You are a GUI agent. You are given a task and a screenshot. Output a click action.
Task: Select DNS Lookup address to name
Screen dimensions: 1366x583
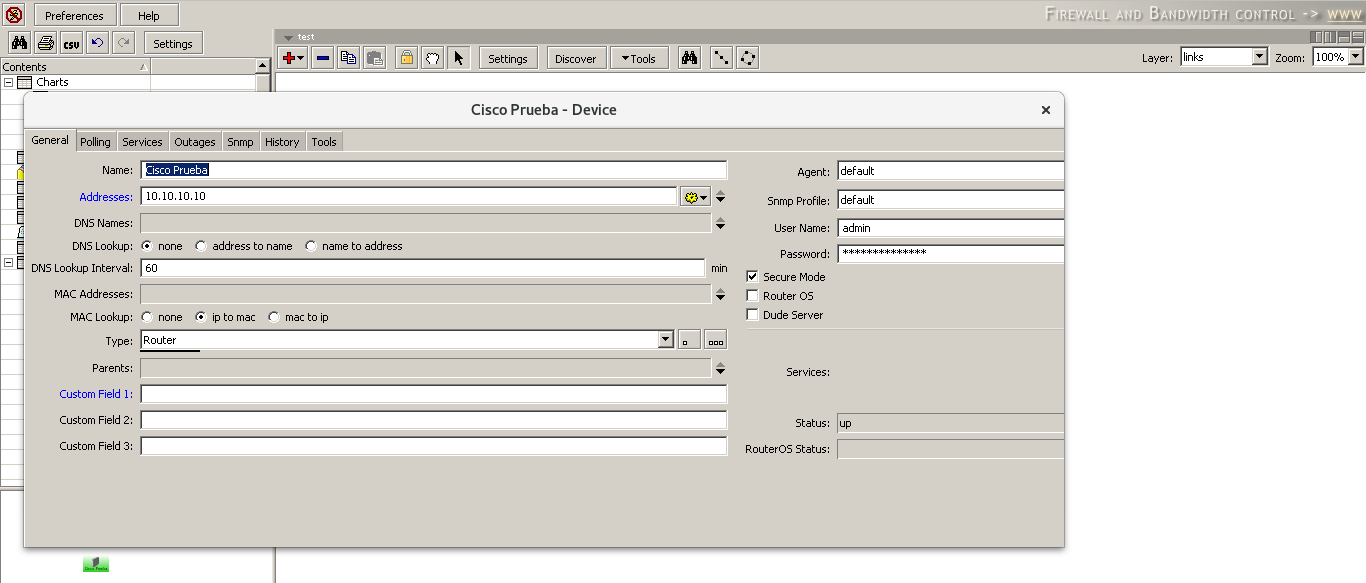click(x=201, y=246)
